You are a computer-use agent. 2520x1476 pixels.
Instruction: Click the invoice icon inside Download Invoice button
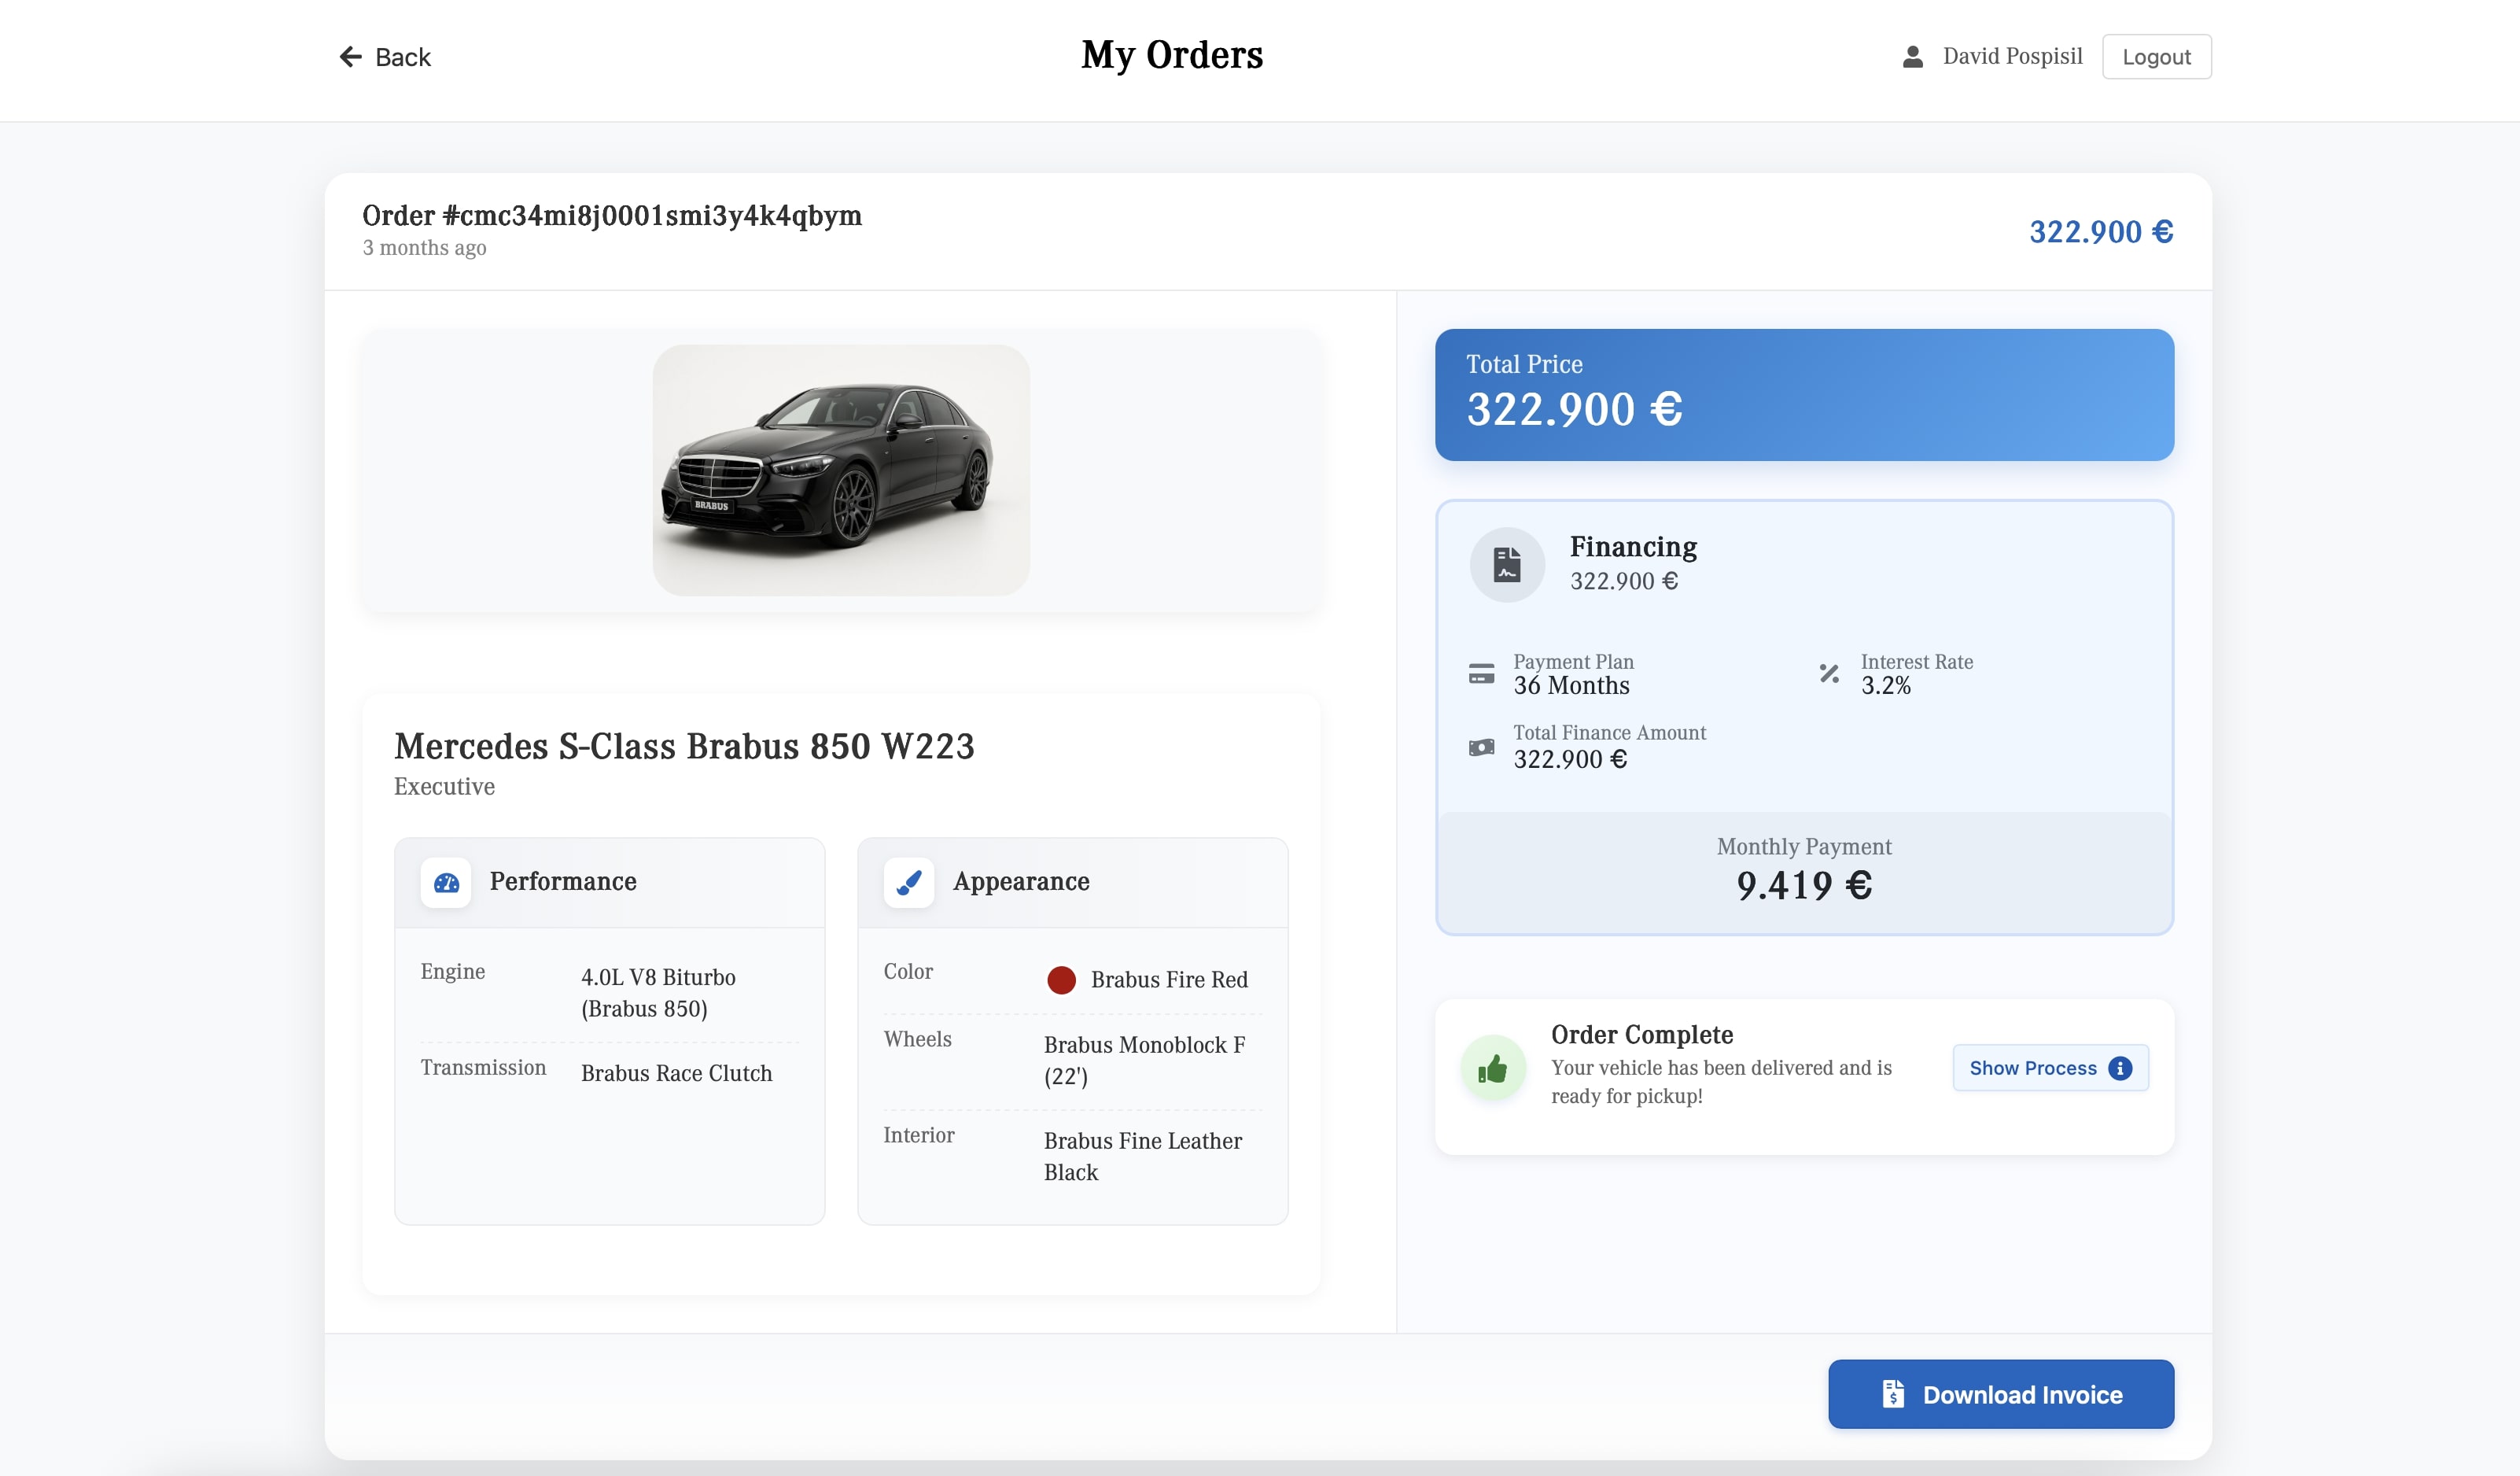coord(1893,1394)
